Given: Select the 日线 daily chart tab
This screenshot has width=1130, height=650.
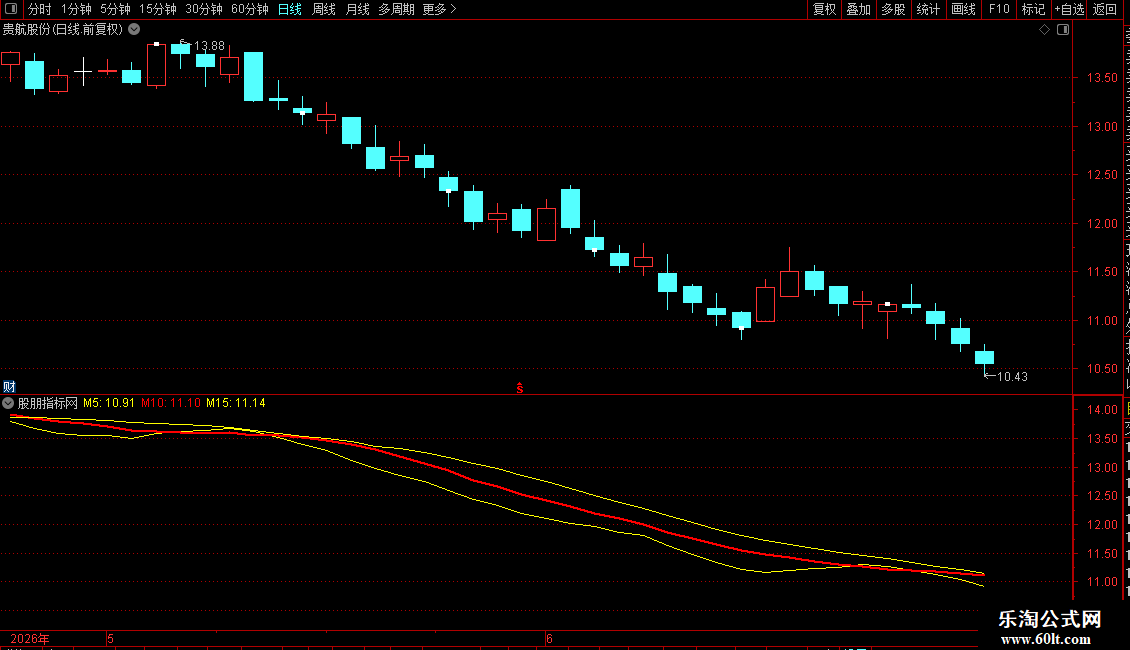Looking at the screenshot, I should coord(290,9).
